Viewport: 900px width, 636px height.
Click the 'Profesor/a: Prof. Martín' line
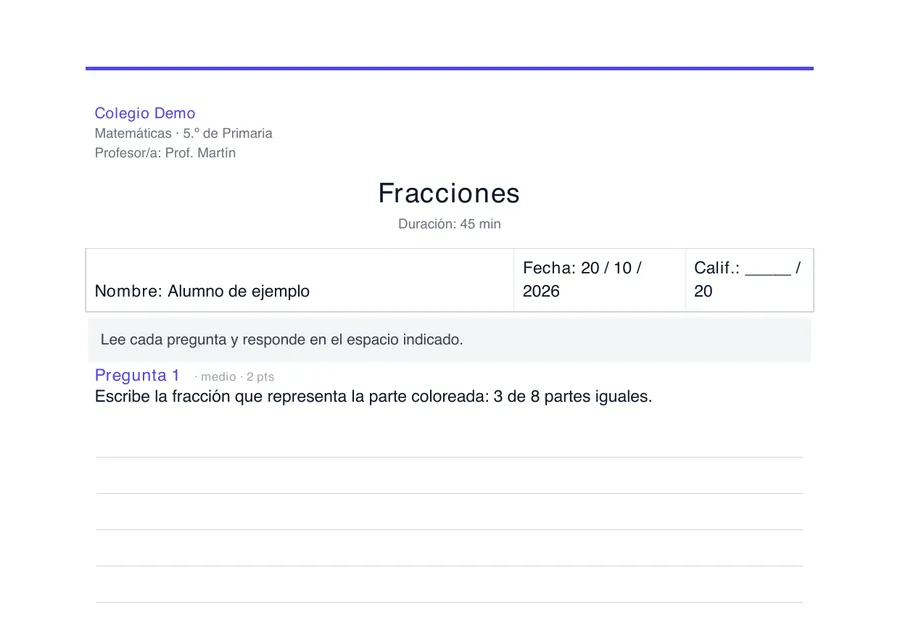(x=165, y=153)
